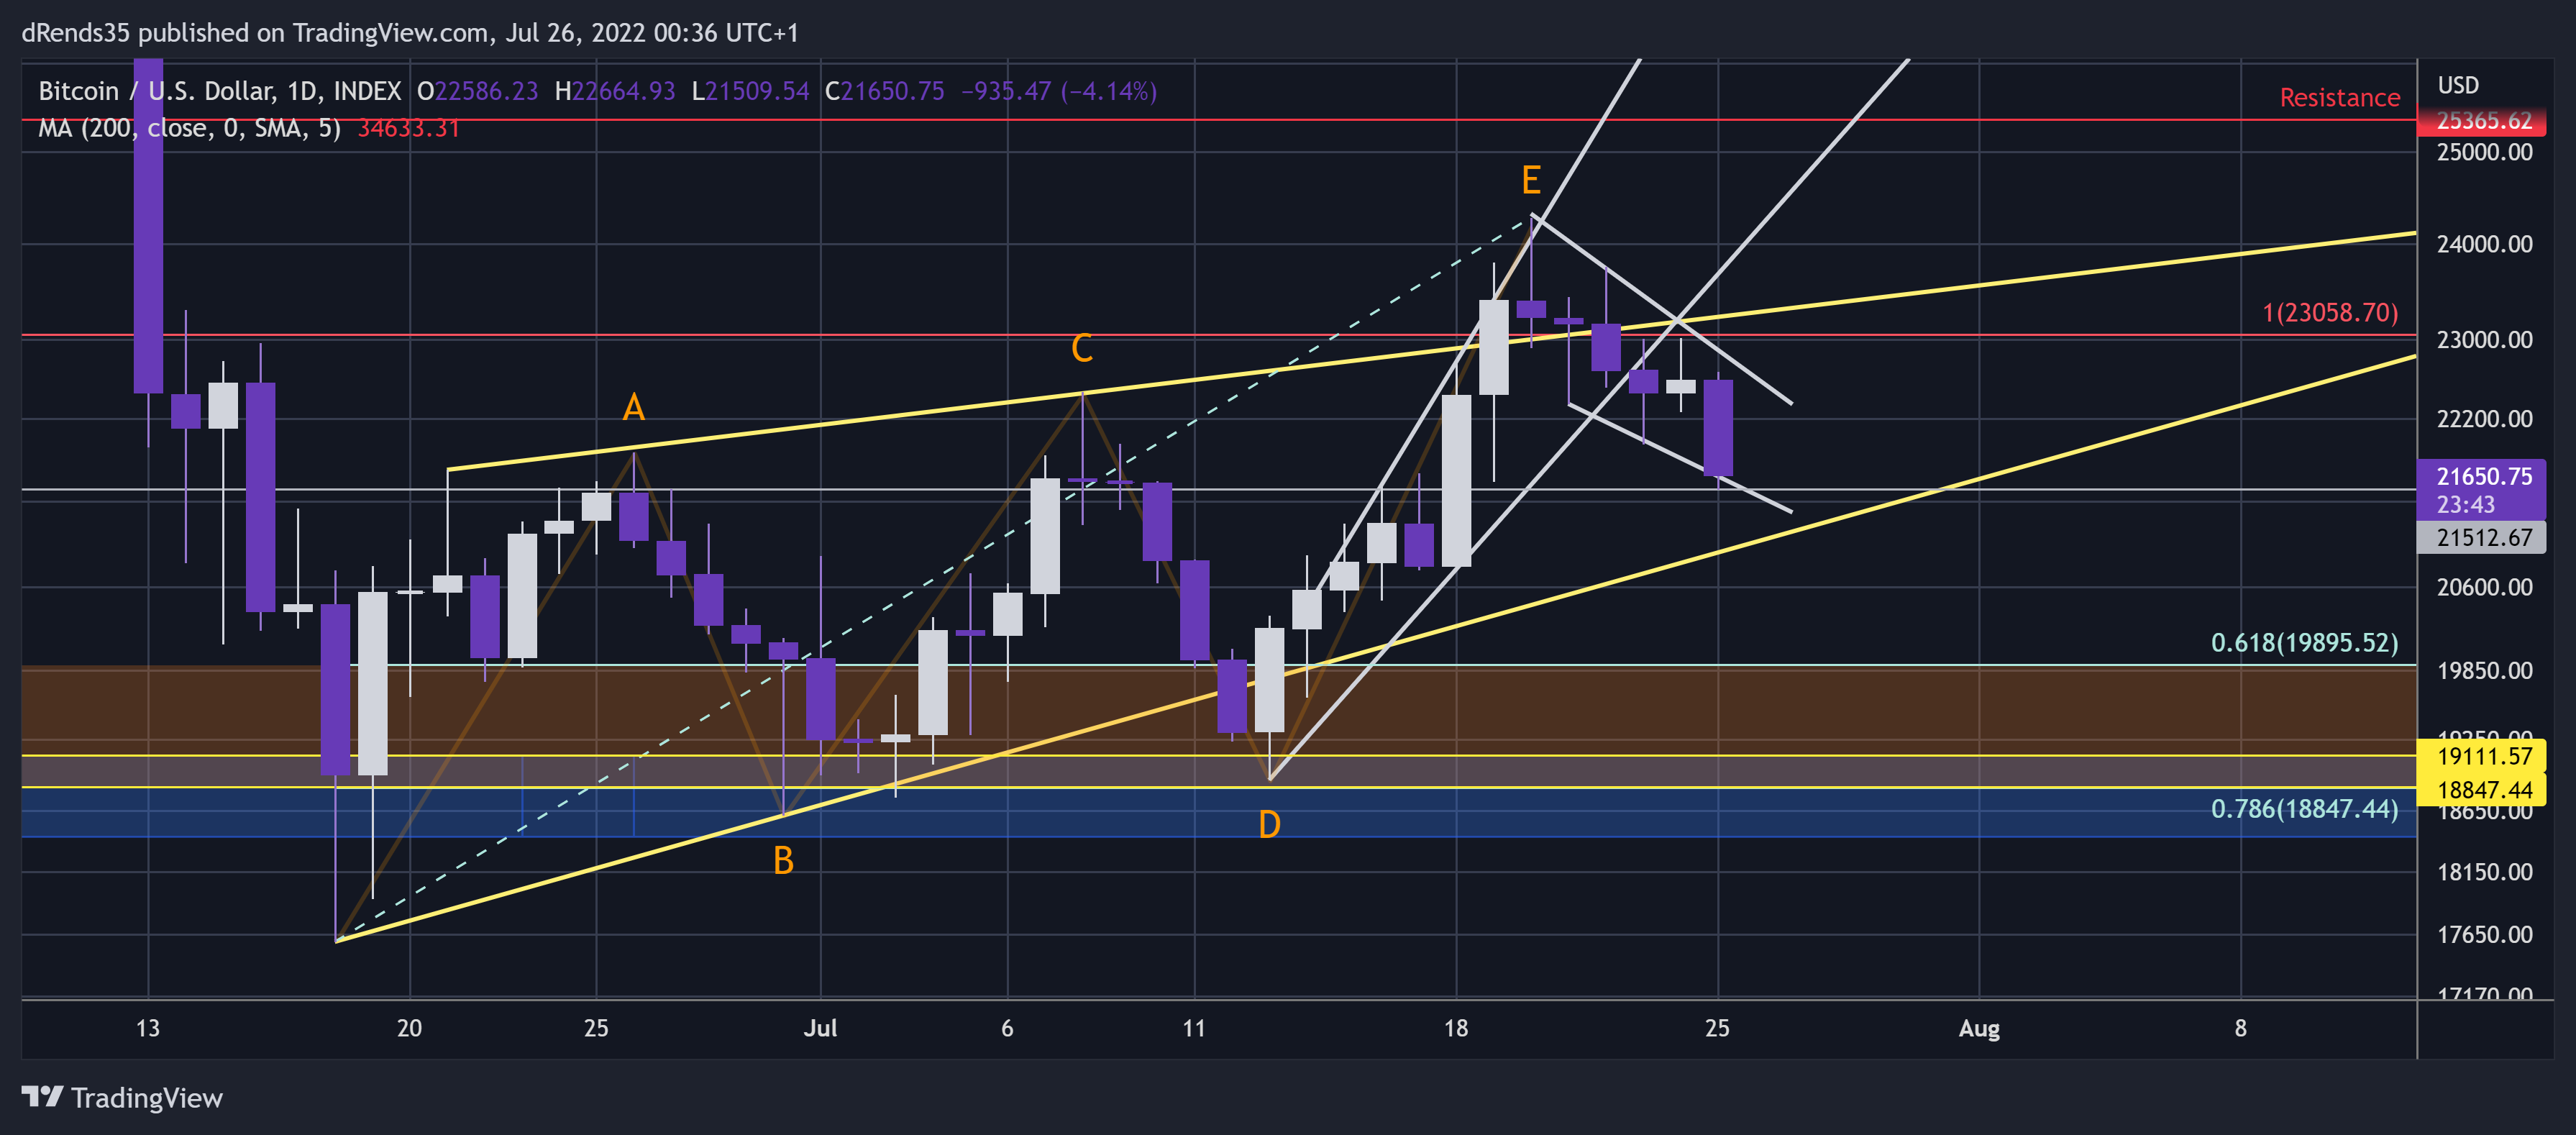Click the orange wave label D

pyautogui.click(x=1269, y=824)
